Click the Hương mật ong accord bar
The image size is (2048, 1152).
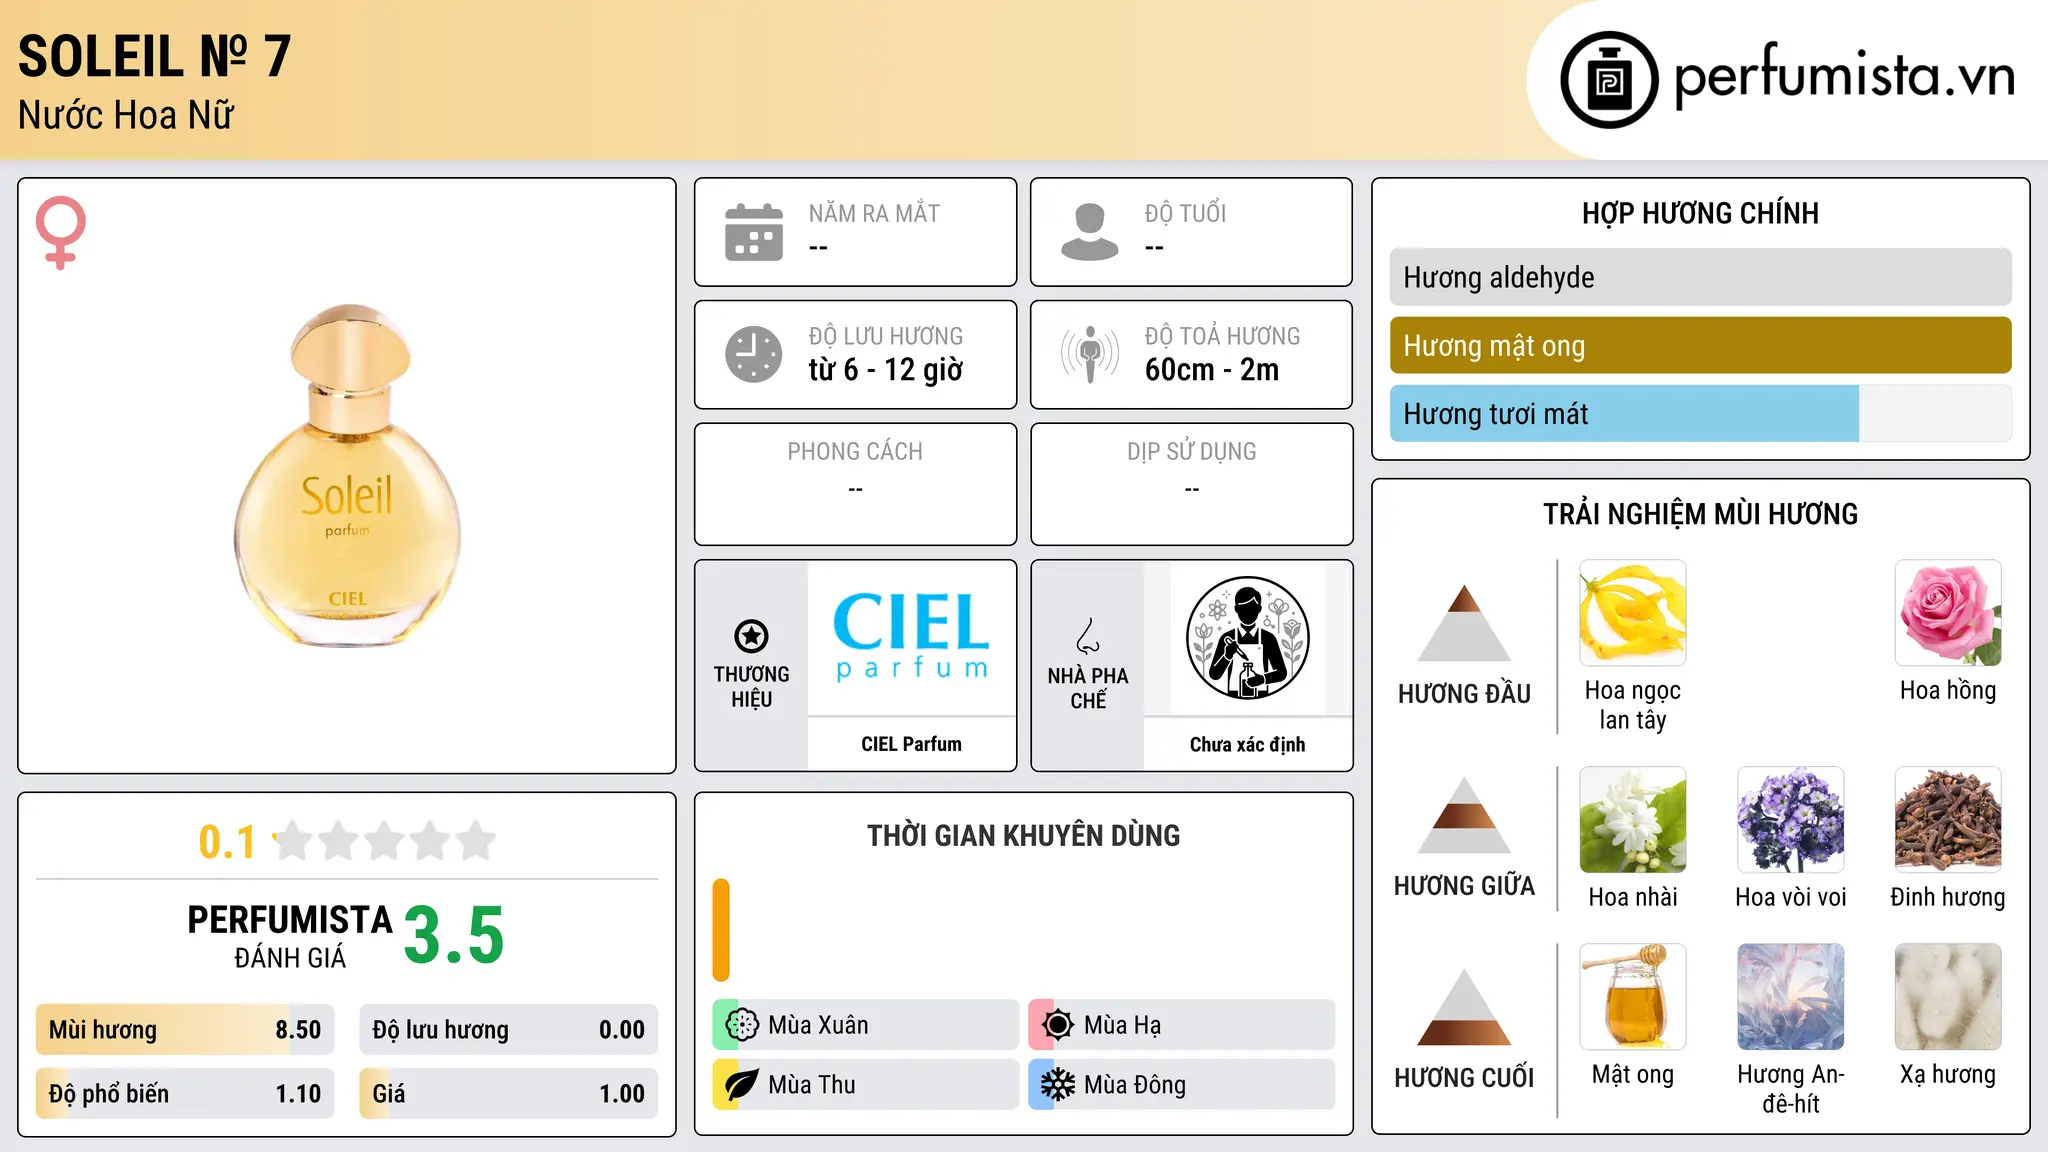click(1700, 345)
